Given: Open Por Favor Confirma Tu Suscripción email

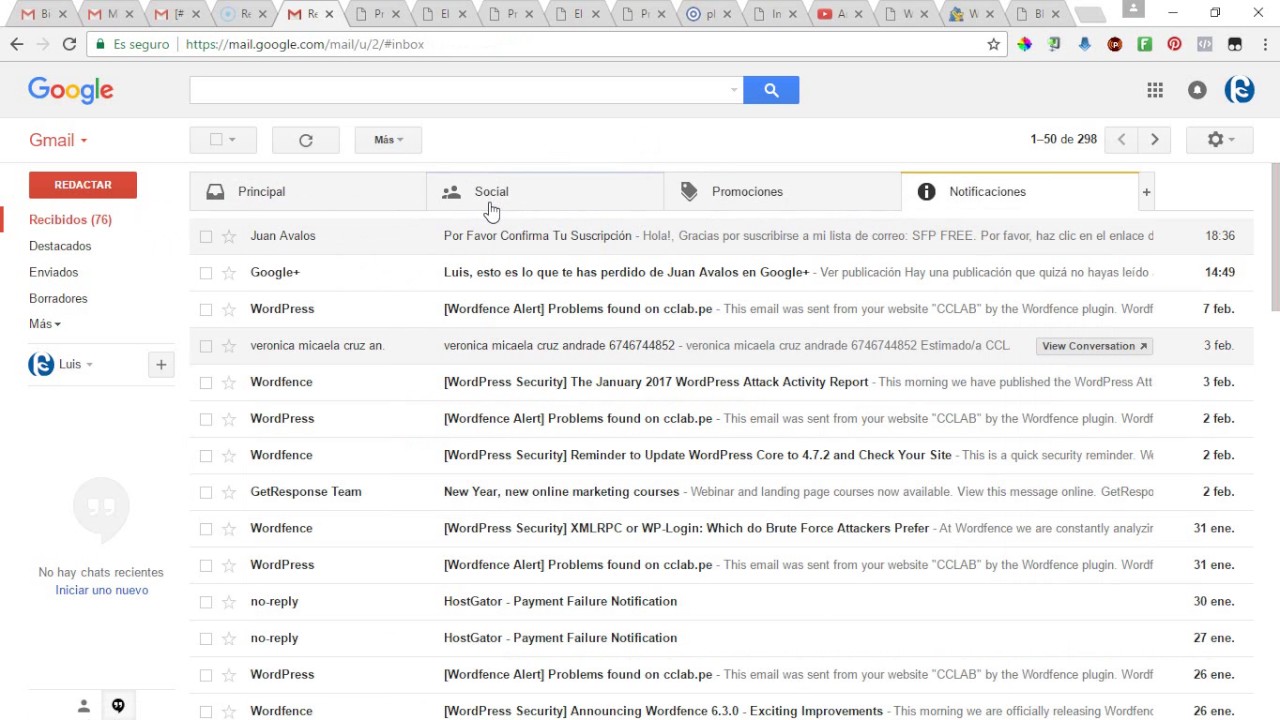Looking at the screenshot, I should click(538, 236).
